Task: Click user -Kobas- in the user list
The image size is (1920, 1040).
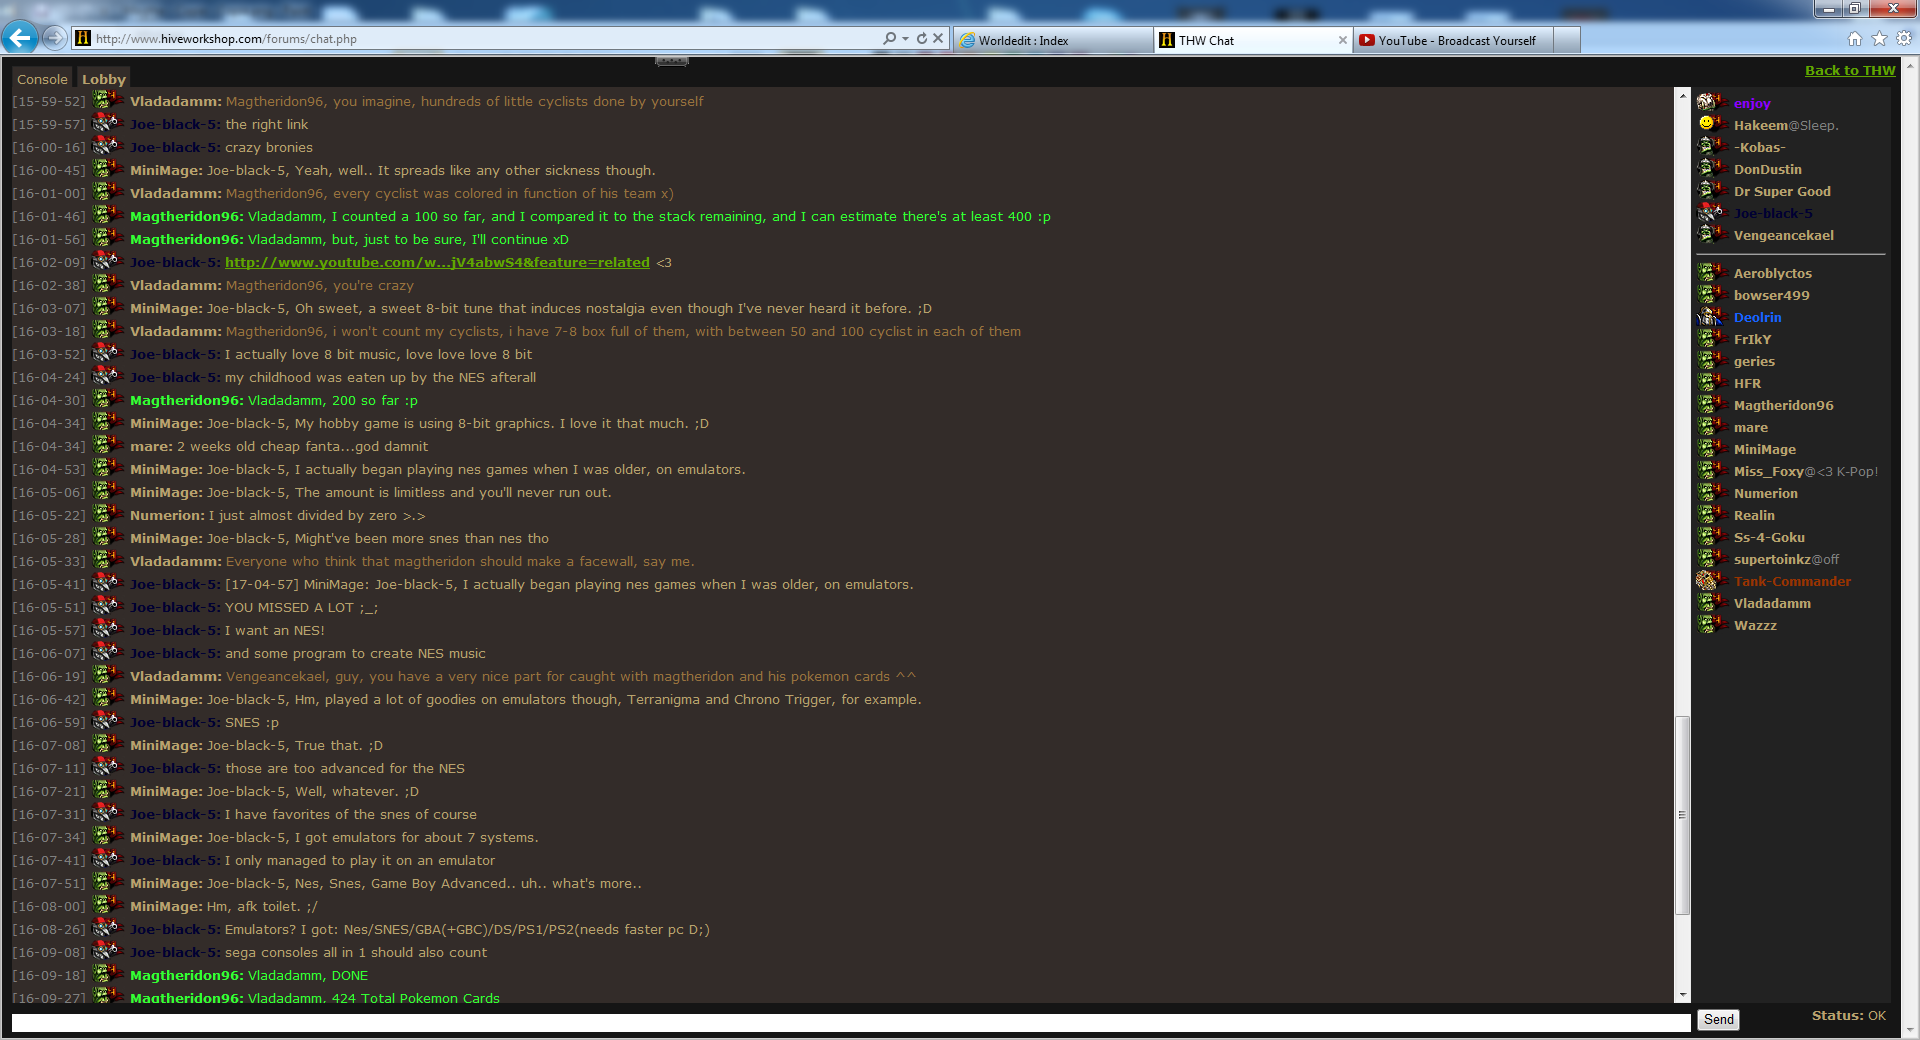Action: pos(1759,147)
